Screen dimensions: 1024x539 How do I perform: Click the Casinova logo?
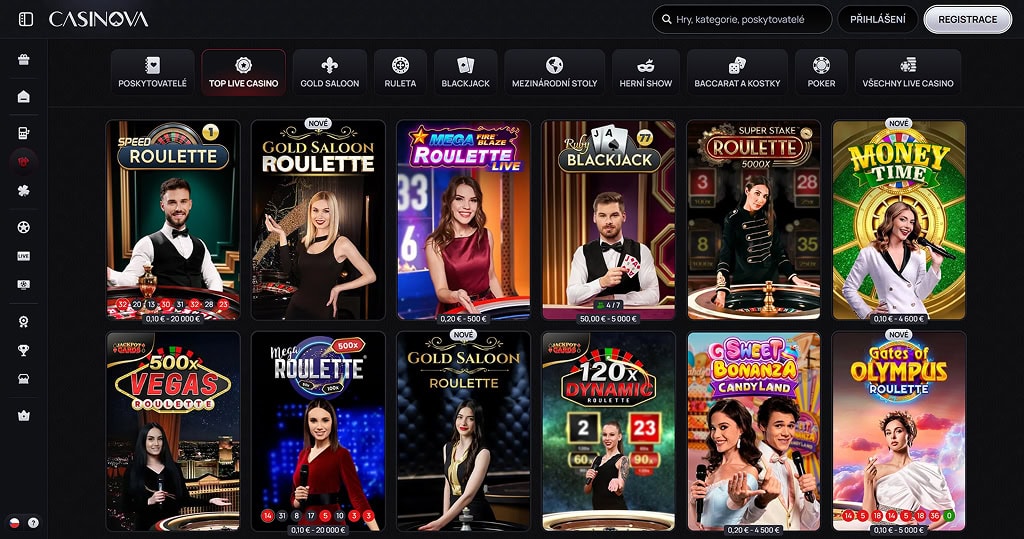pyautogui.click(x=99, y=20)
